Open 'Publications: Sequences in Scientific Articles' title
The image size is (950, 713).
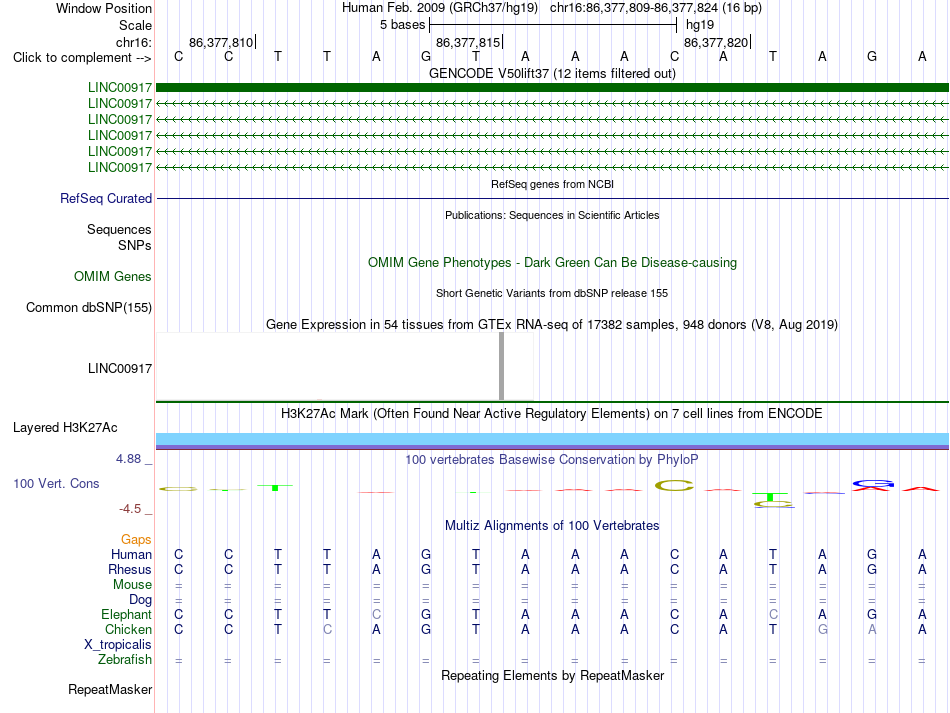[x=552, y=215]
